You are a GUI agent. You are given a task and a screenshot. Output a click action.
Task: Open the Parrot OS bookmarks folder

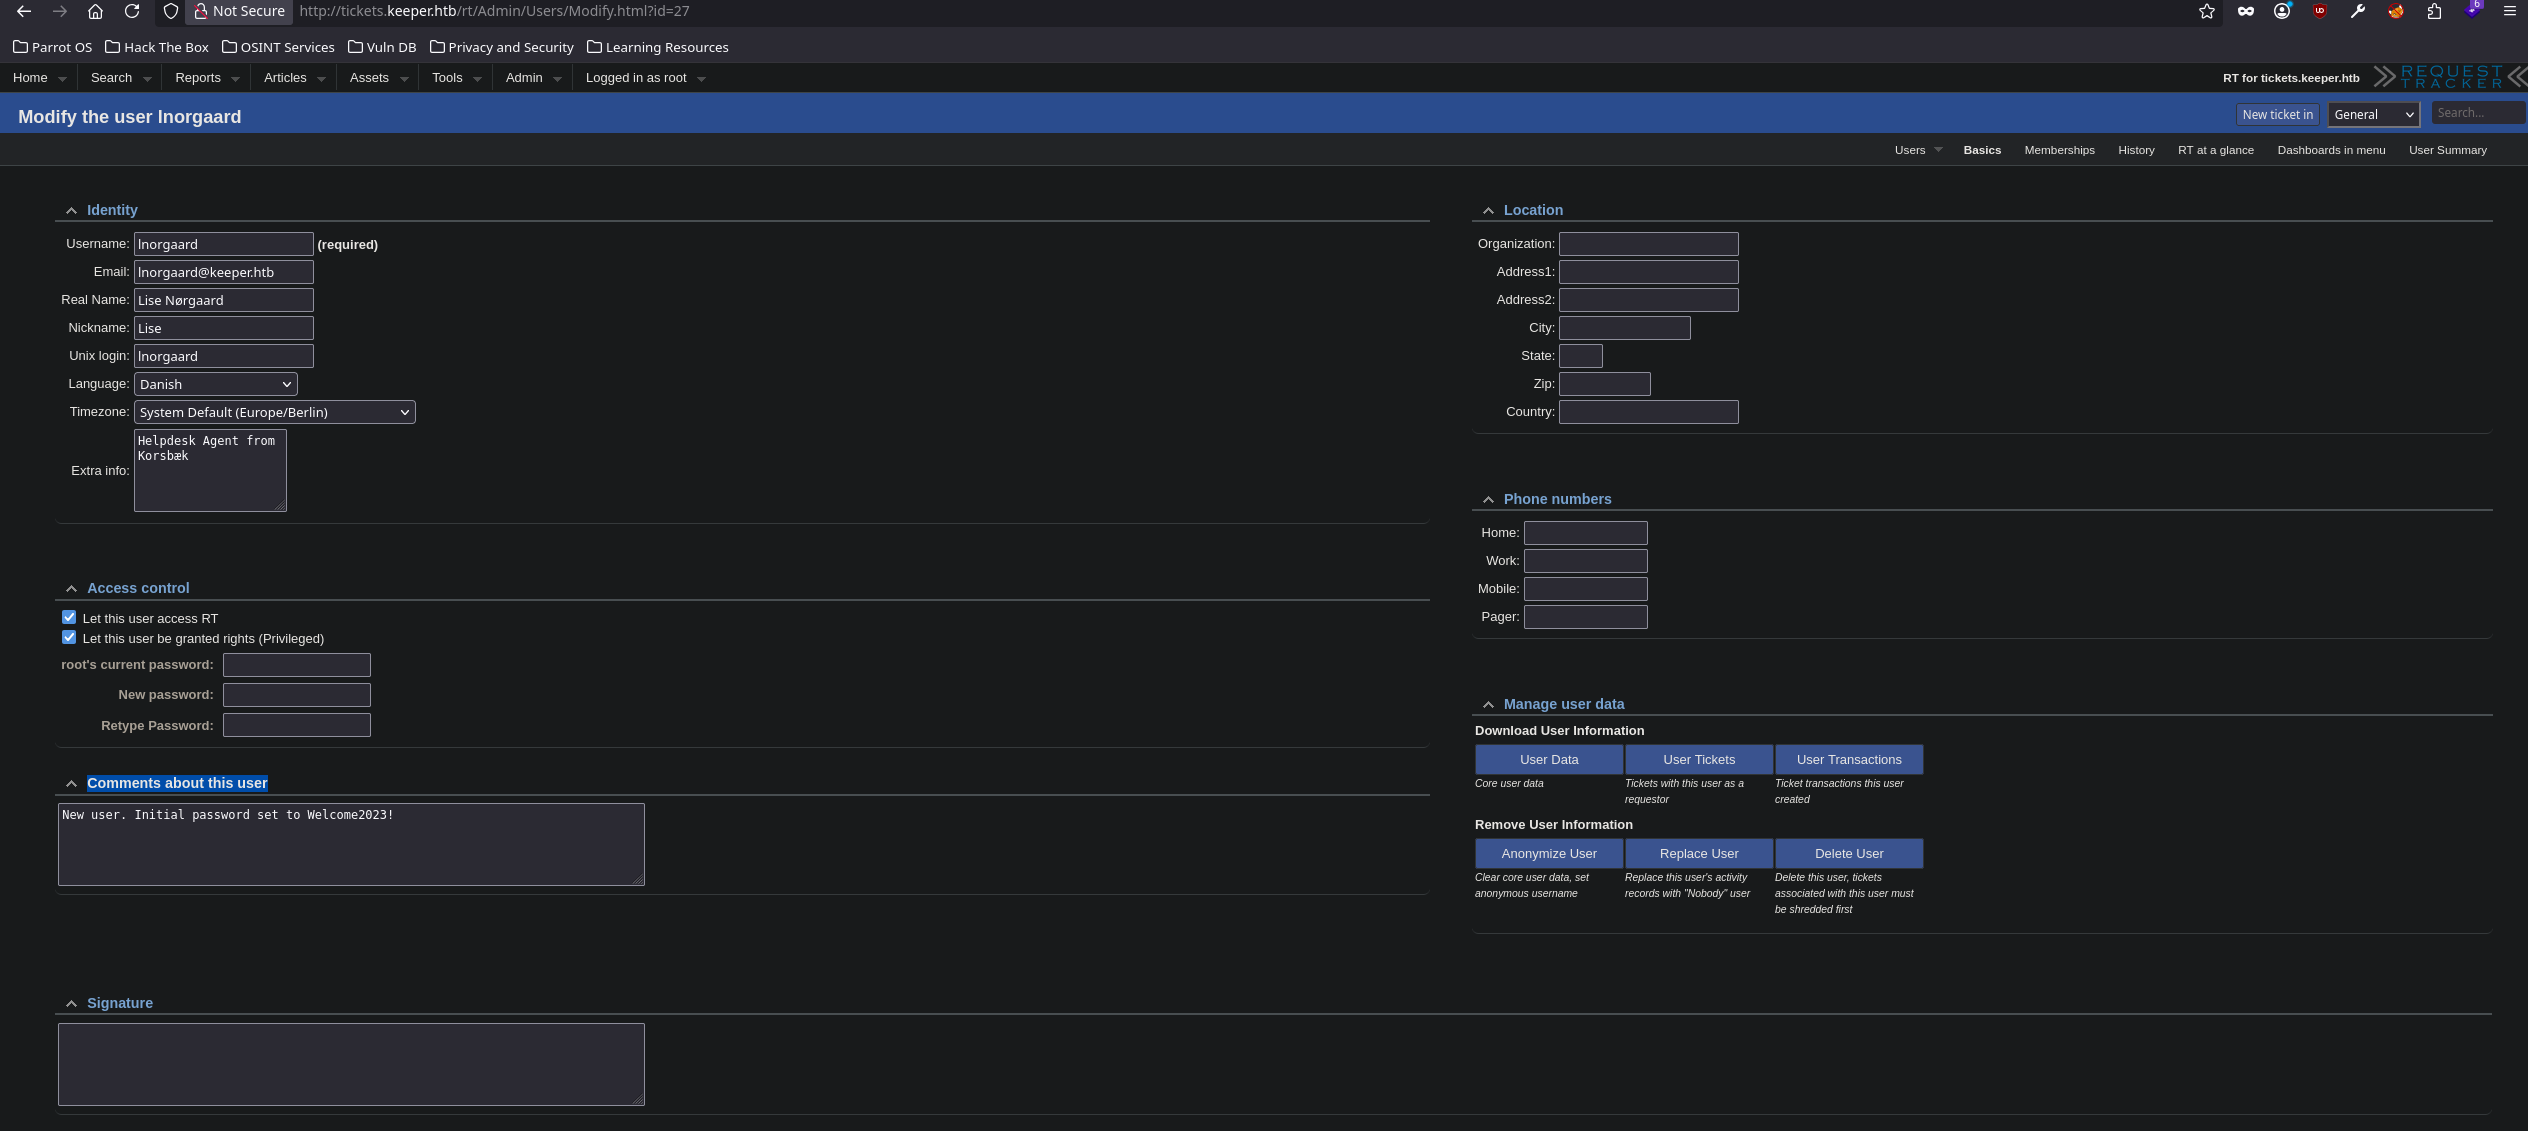click(x=52, y=47)
